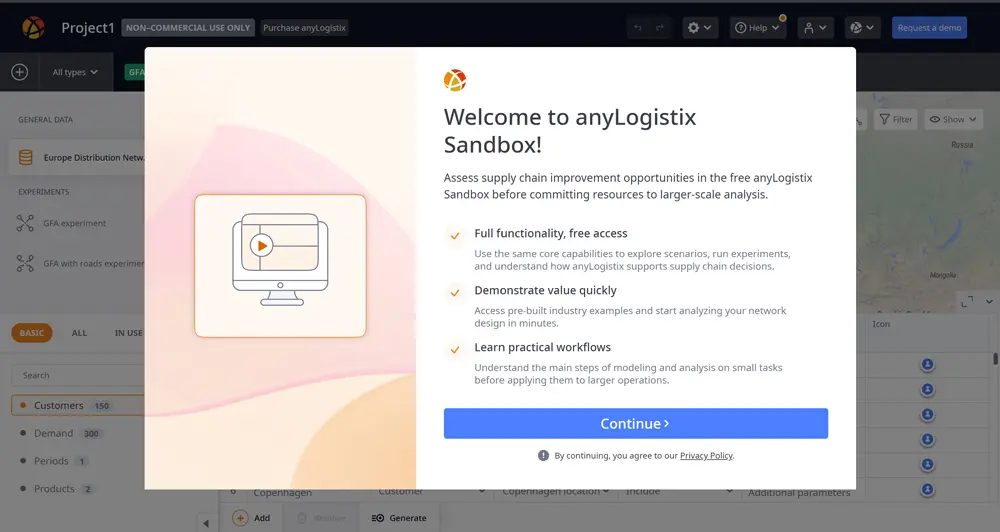Click the Generate button
The image size is (1000, 532).
click(x=399, y=518)
